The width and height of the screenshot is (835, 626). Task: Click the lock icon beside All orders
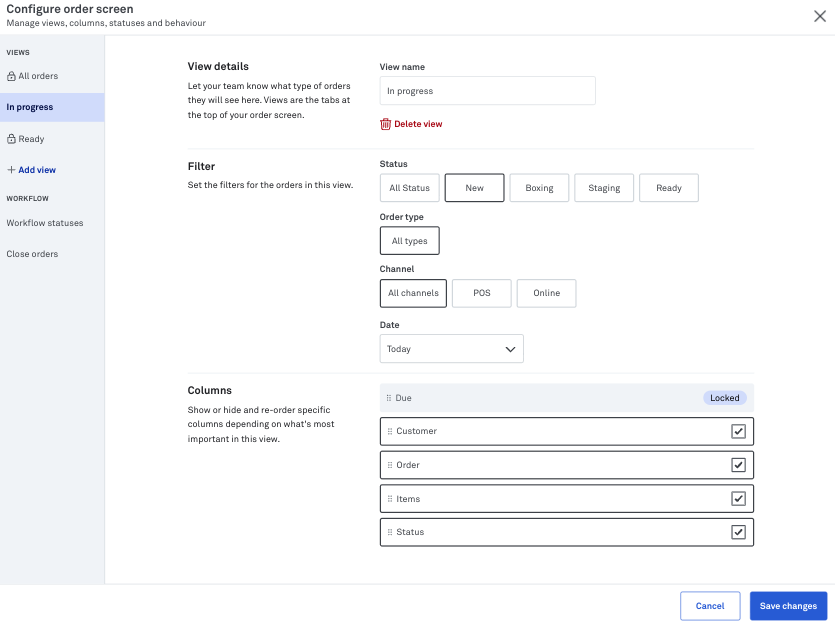pos(11,76)
